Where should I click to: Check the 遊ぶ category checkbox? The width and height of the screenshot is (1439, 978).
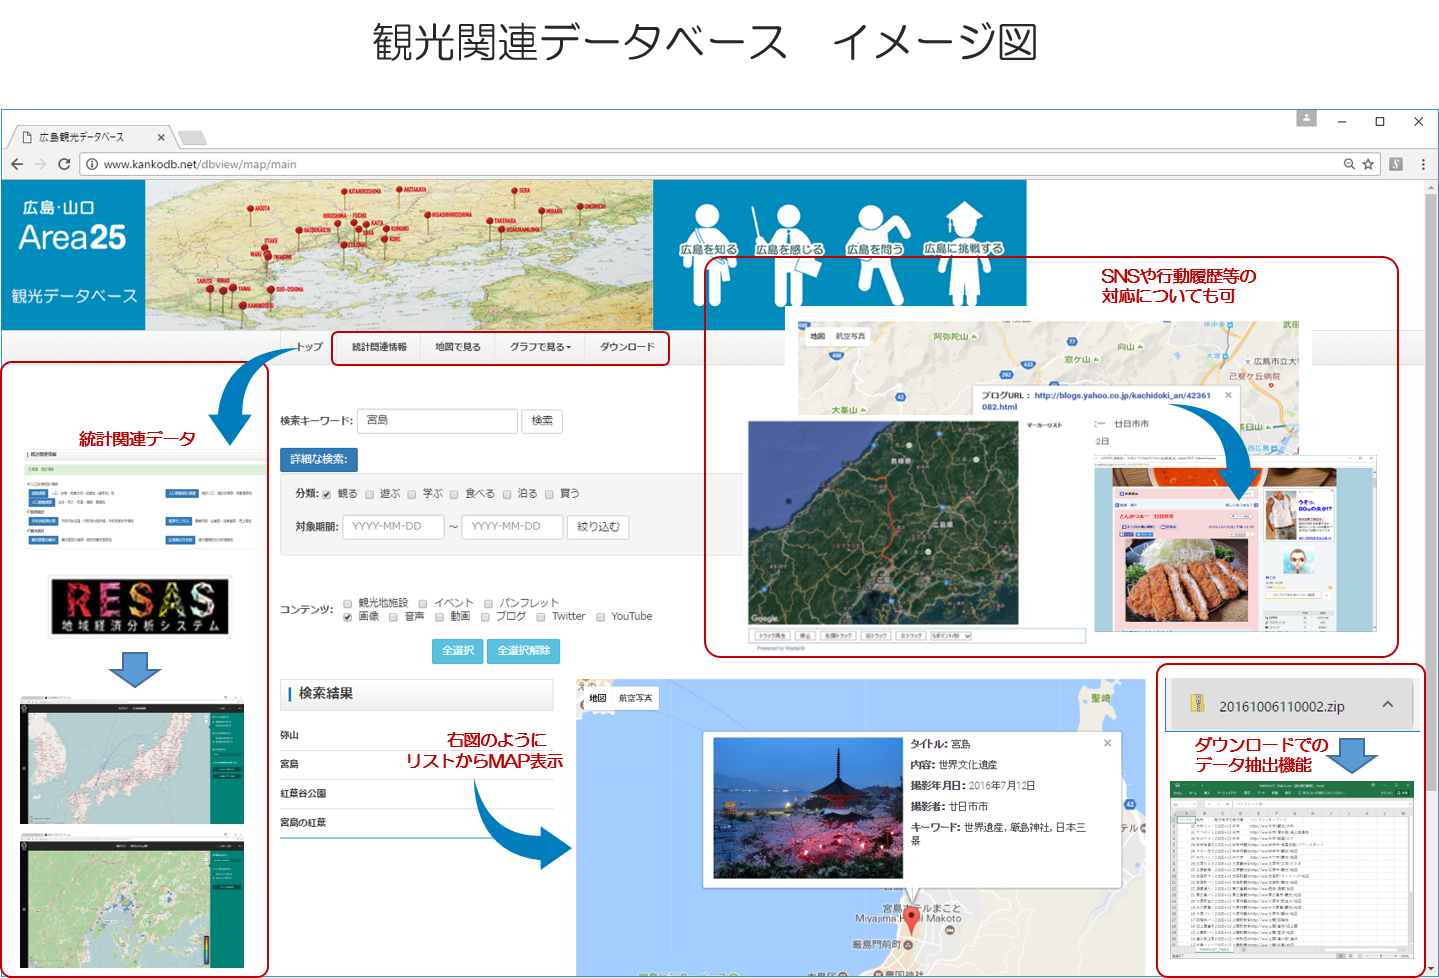pos(369,494)
